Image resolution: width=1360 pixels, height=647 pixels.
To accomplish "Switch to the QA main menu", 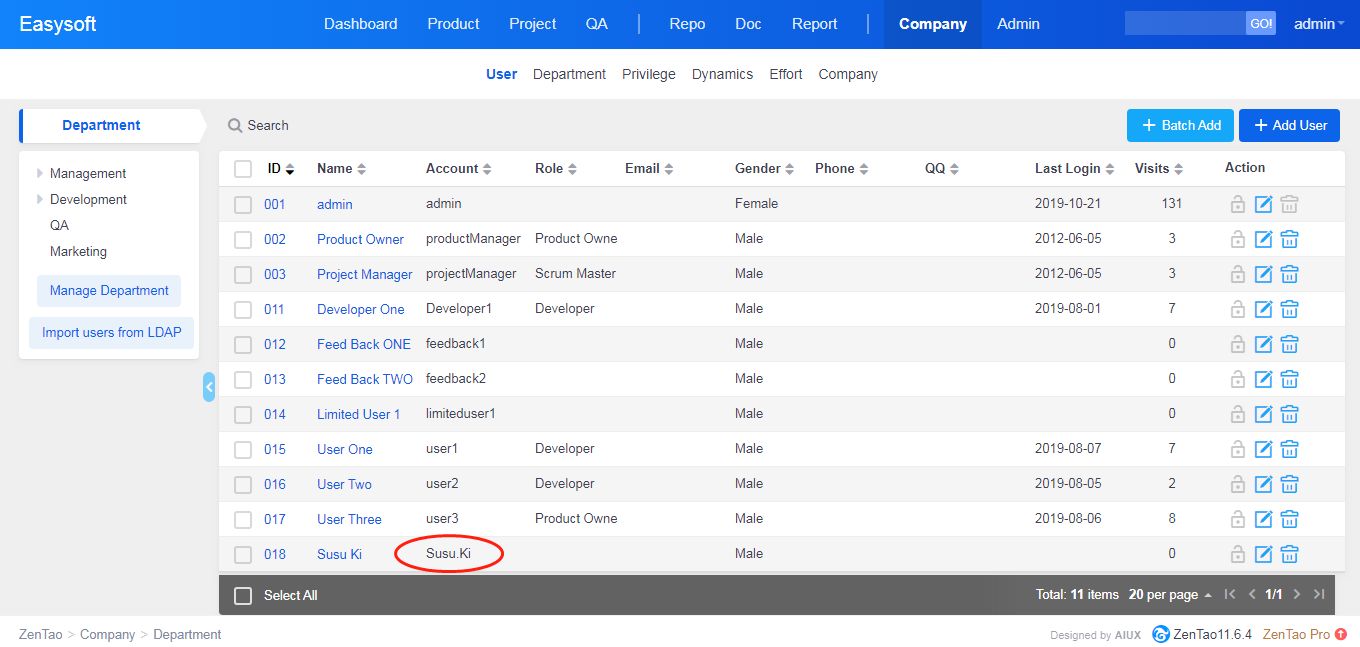I will 596,24.
